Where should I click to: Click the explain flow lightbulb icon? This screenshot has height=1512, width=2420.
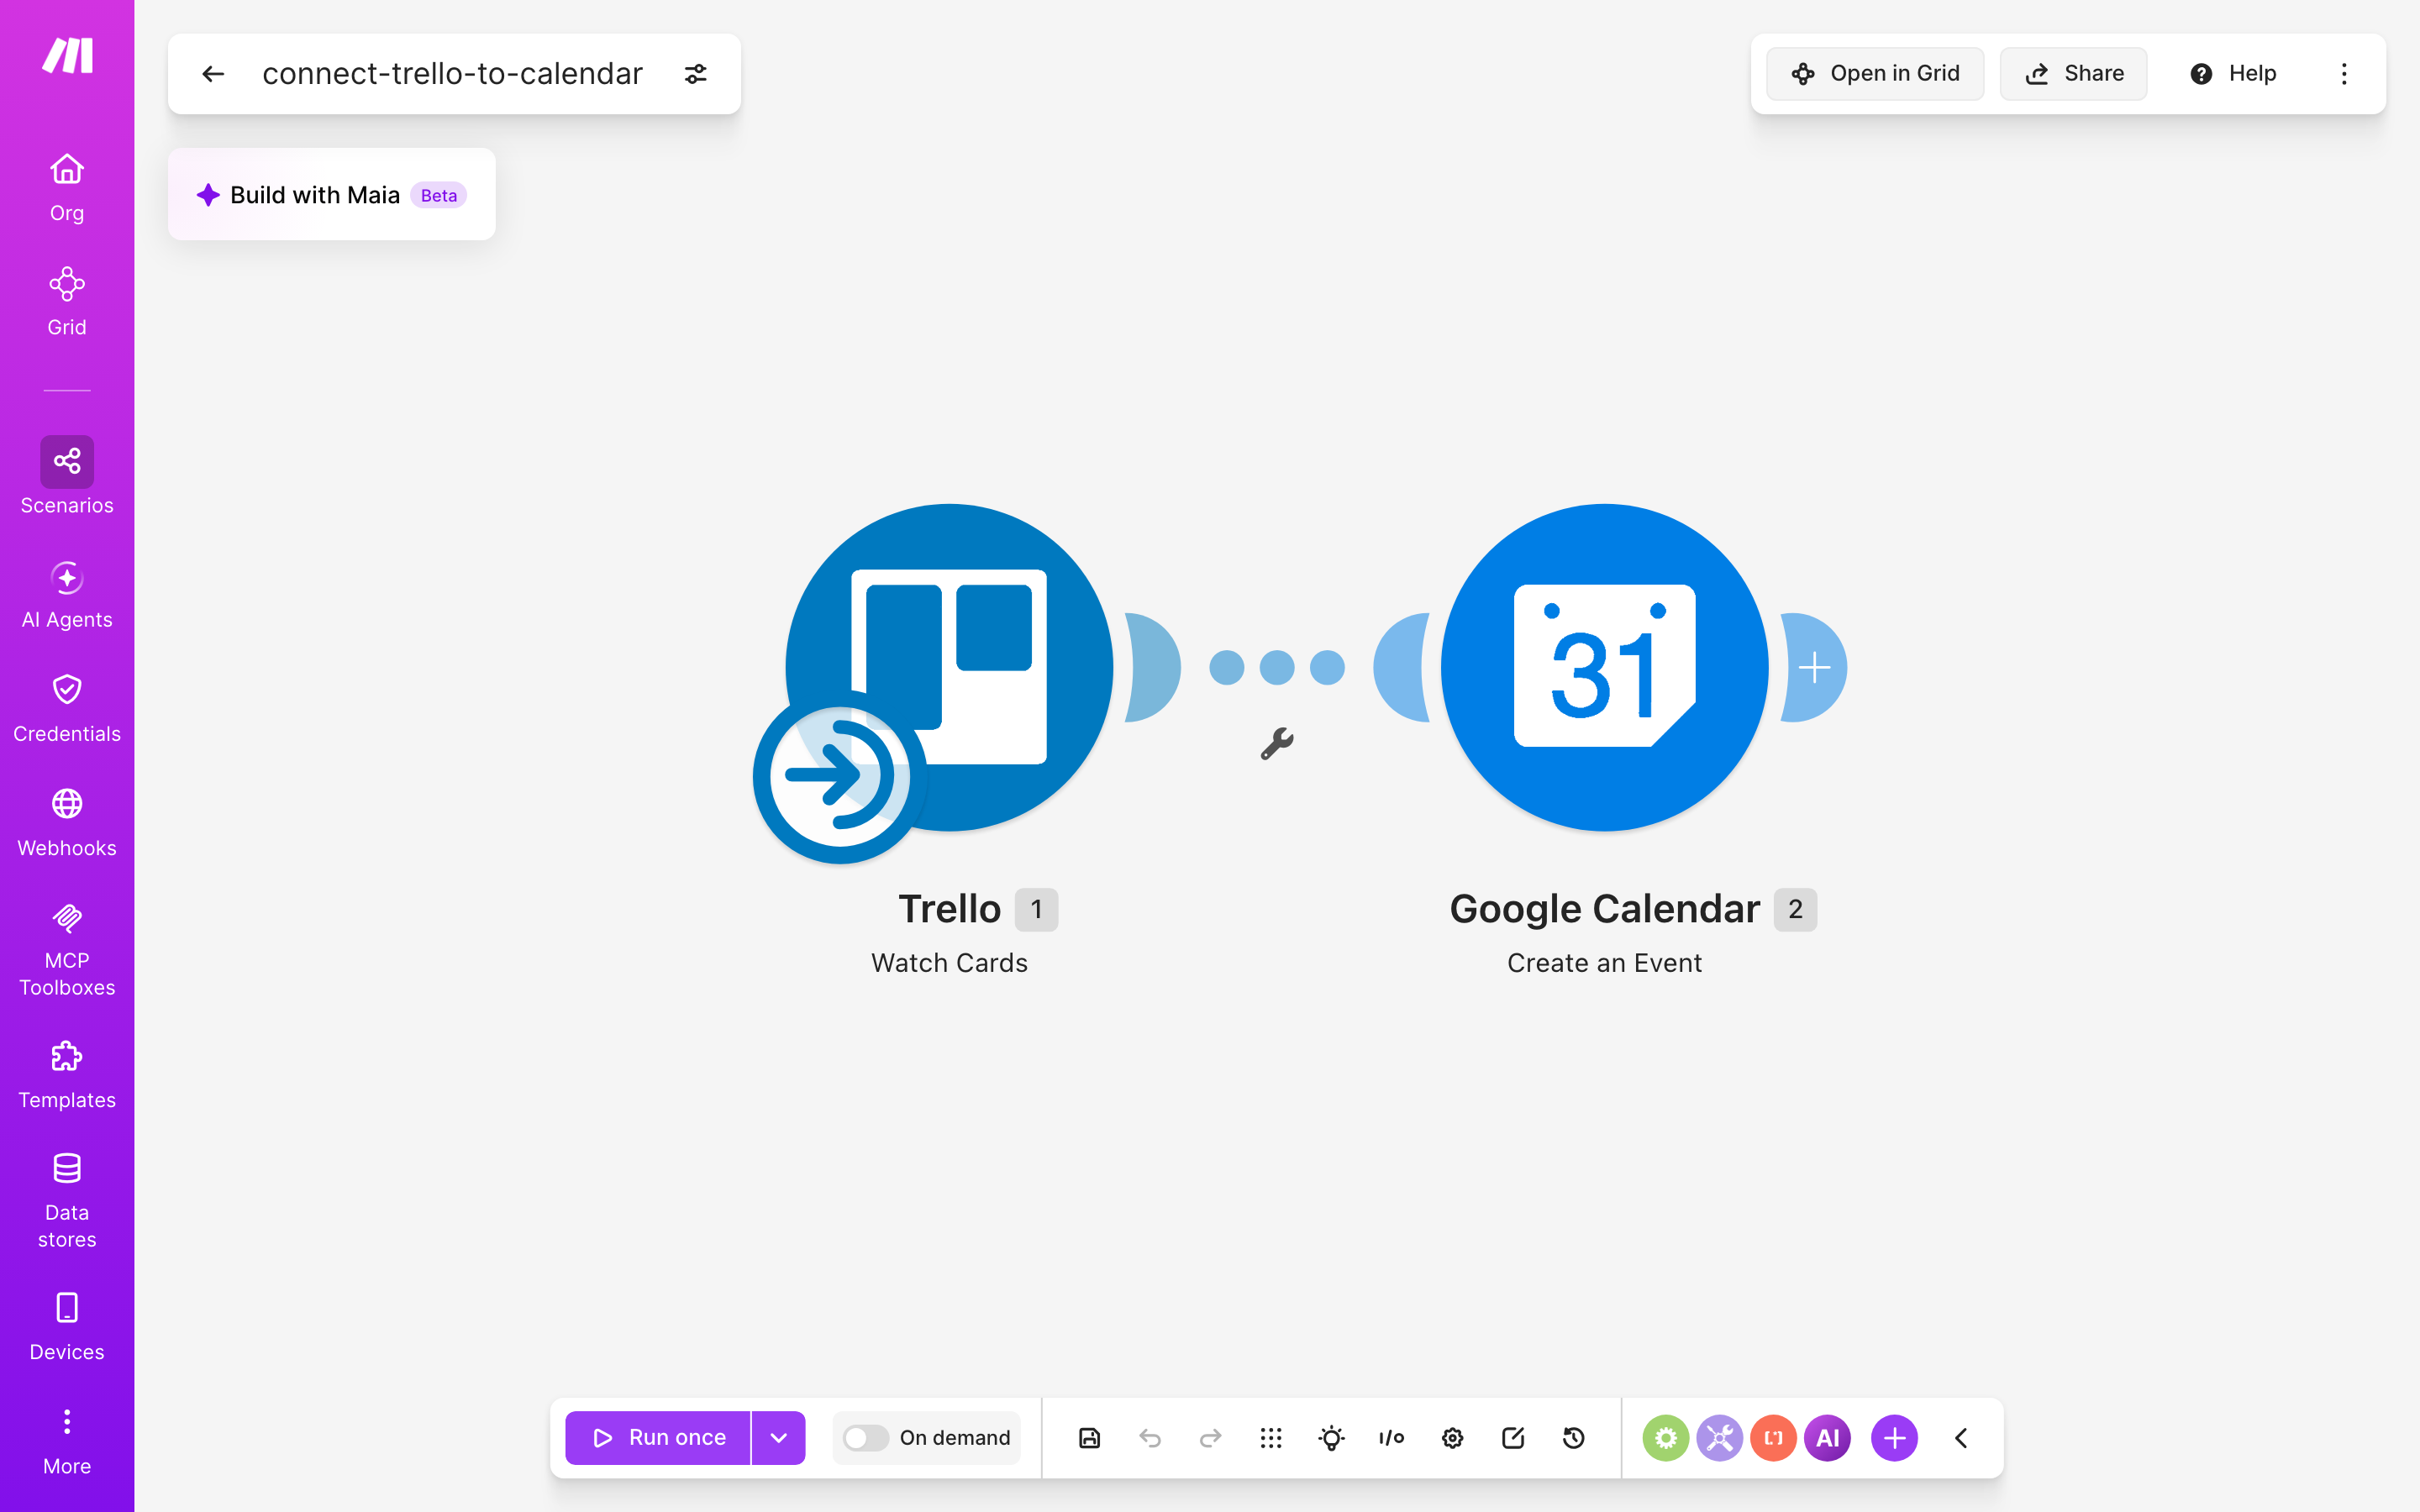point(1332,1438)
